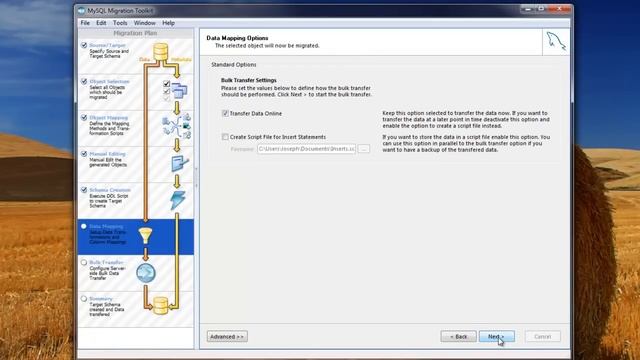Image resolution: width=640 pixels, height=360 pixels.
Task: Close the MySQL Migration Toolkit window
Action: 559,9
